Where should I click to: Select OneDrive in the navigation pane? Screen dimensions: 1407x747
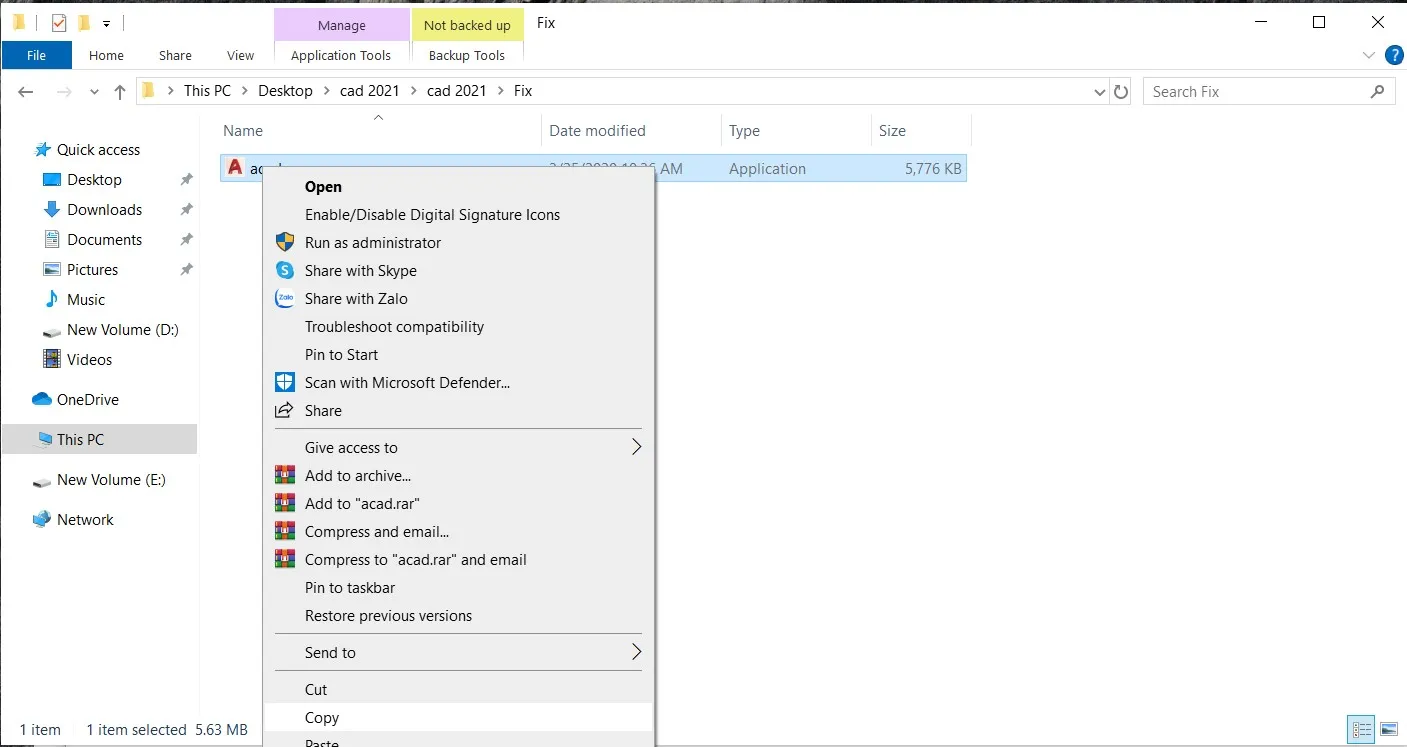pos(86,399)
